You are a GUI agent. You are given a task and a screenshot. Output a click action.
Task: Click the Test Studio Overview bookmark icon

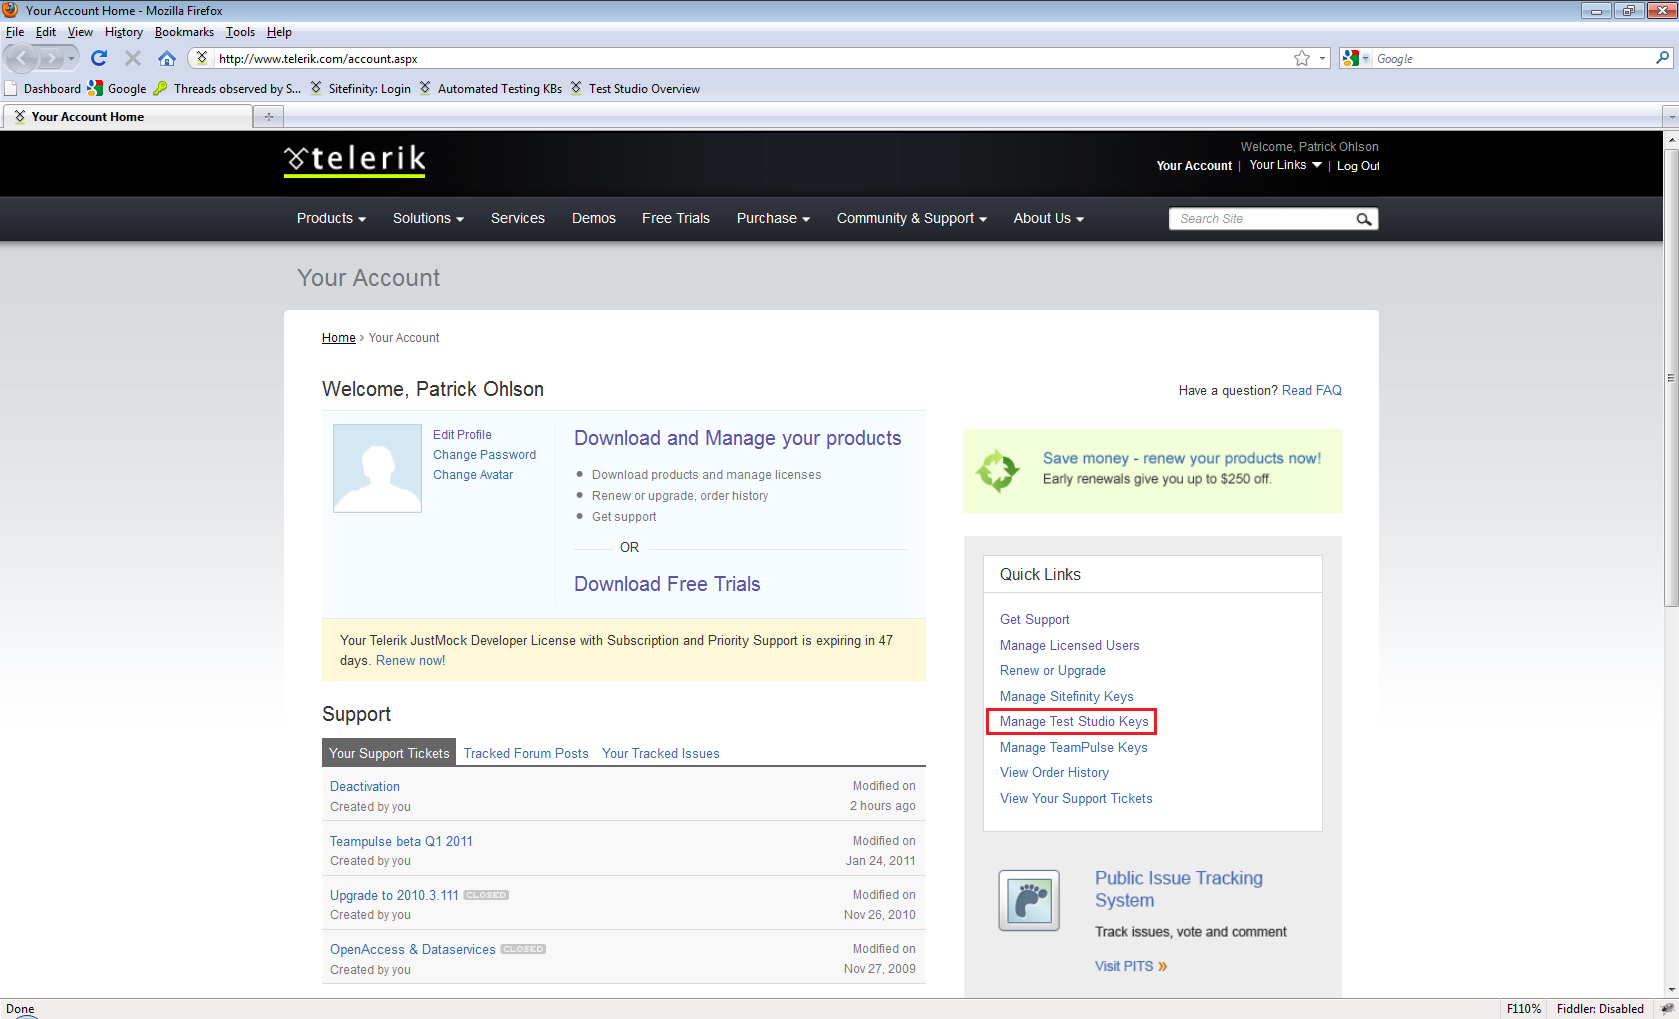pyautogui.click(x=576, y=88)
